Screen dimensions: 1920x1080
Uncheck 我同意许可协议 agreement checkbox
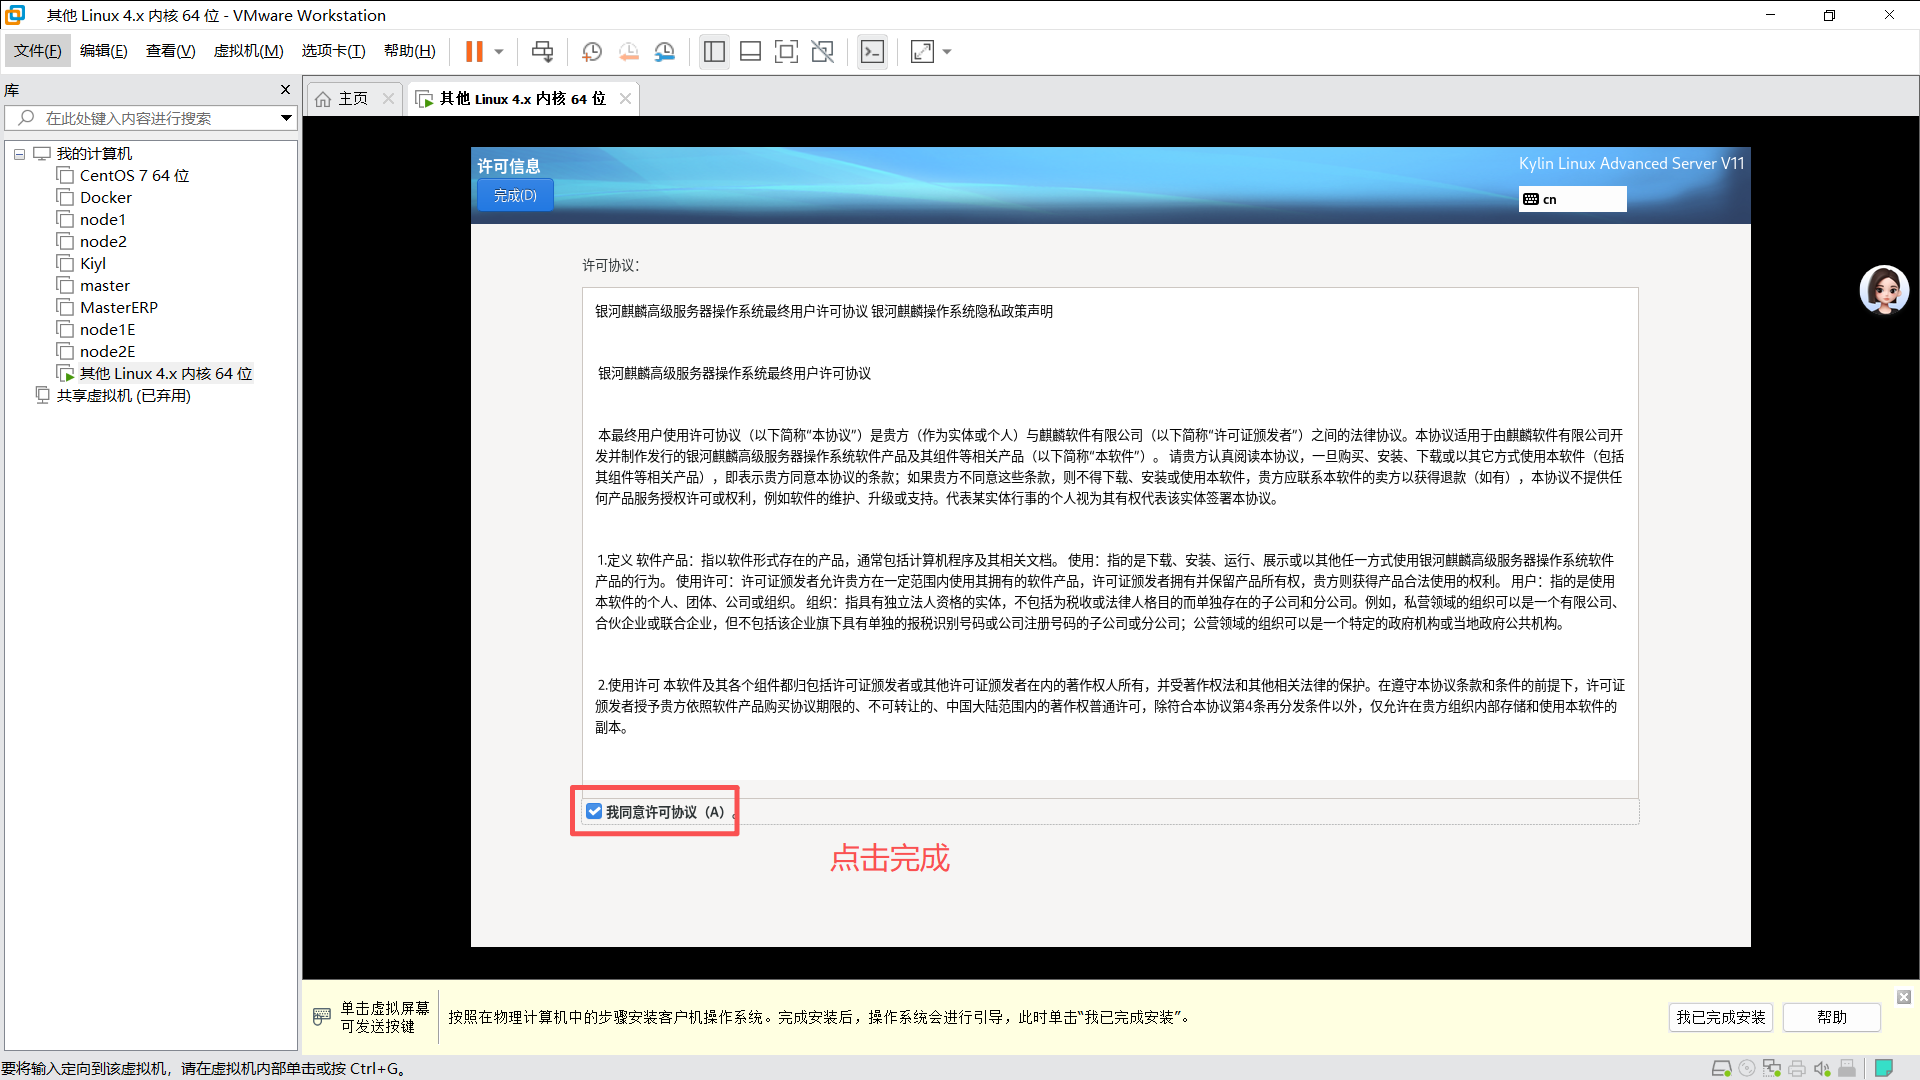tap(595, 811)
